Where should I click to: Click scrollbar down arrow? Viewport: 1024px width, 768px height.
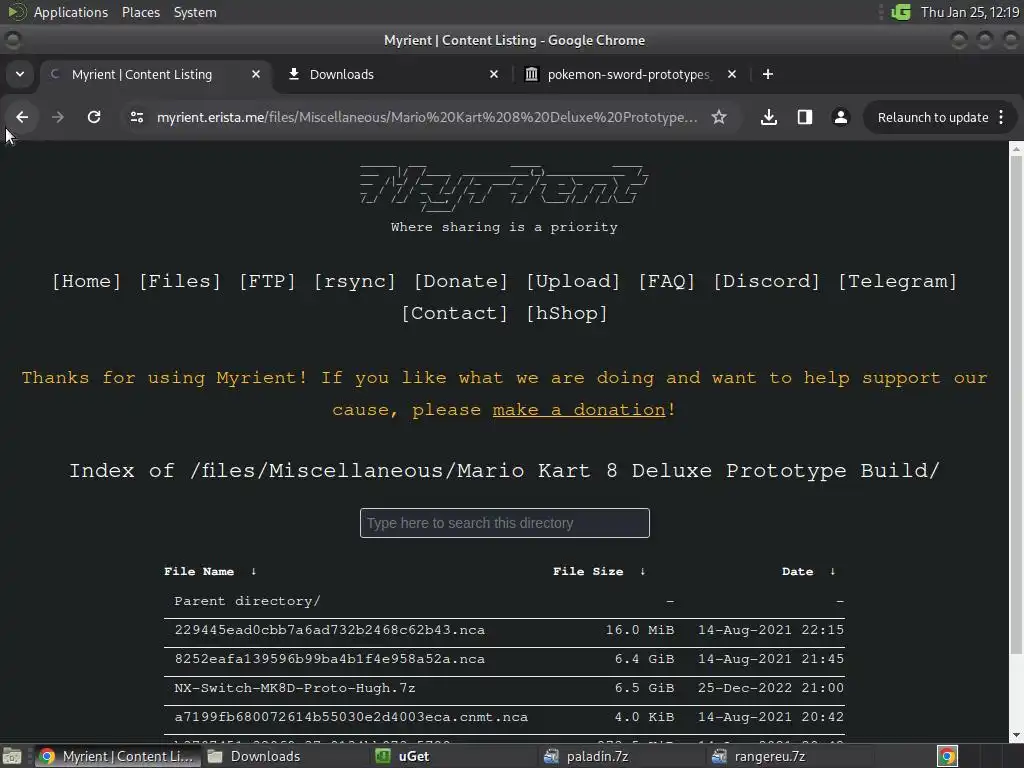(x=1016, y=736)
